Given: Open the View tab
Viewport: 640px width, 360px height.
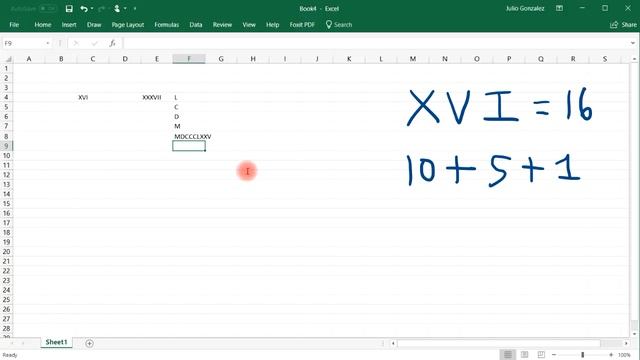Looking at the screenshot, I should (249, 24).
